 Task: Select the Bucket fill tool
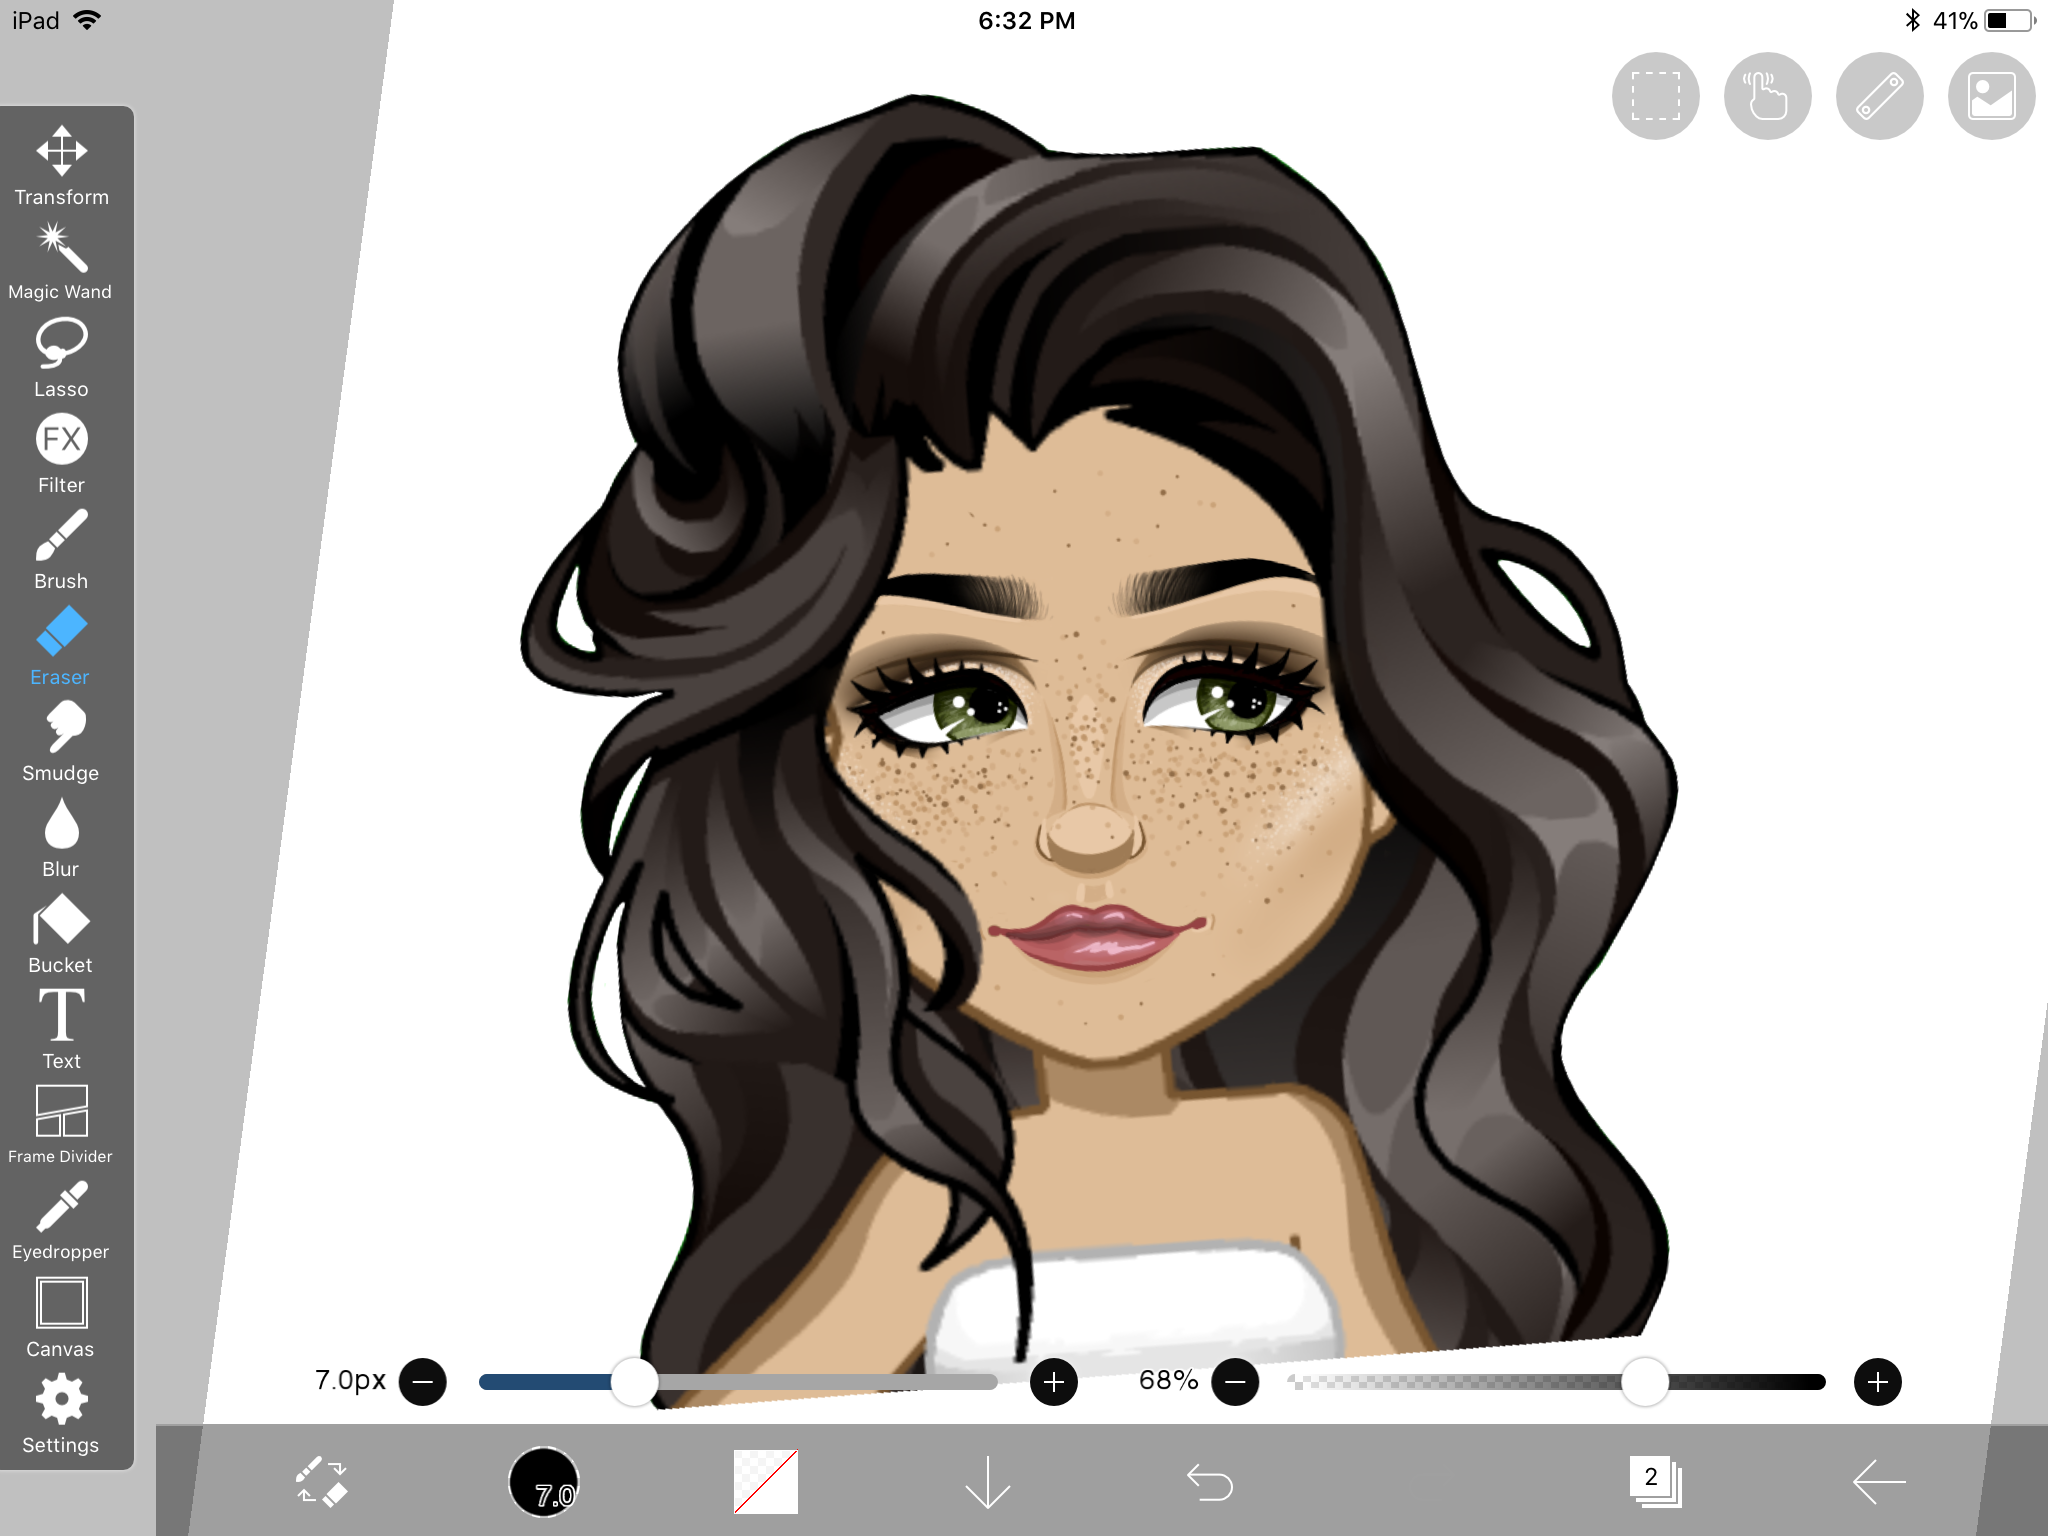[61, 934]
